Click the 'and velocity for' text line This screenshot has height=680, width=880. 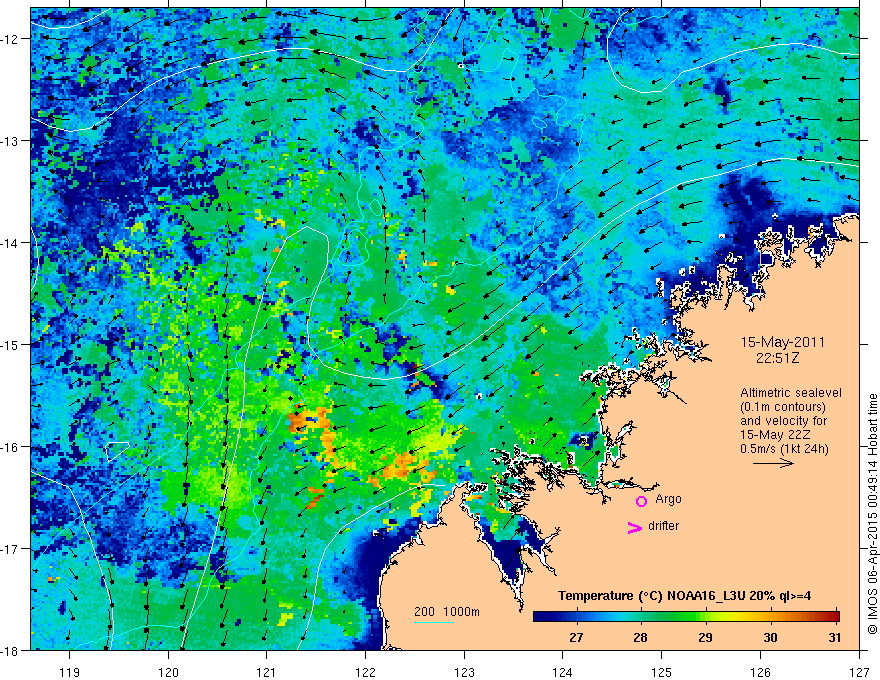pos(783,421)
